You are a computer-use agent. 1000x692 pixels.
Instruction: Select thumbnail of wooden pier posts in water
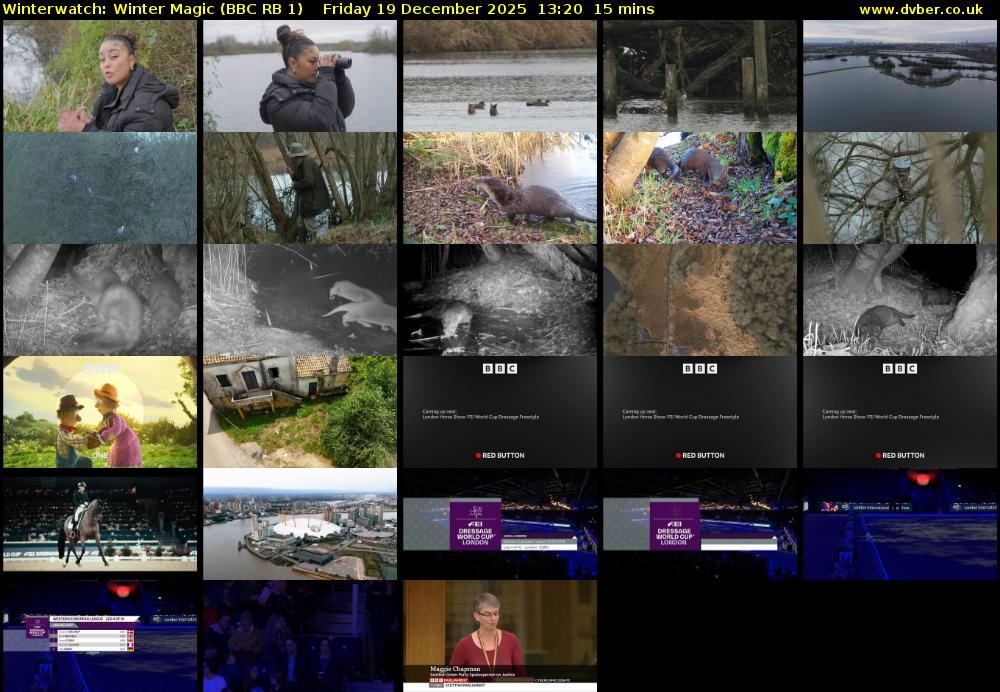(700, 76)
